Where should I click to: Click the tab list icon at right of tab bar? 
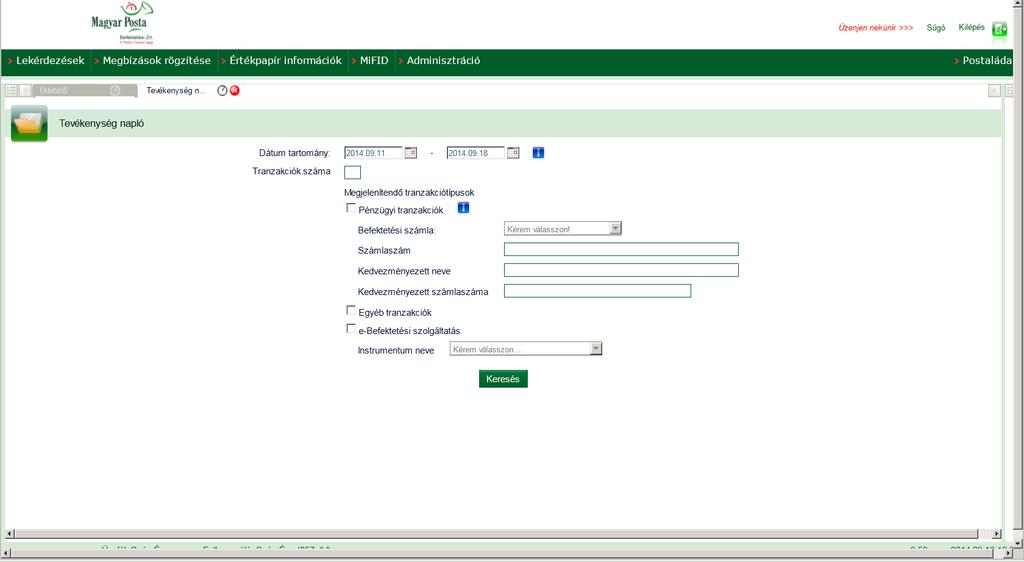1009,91
